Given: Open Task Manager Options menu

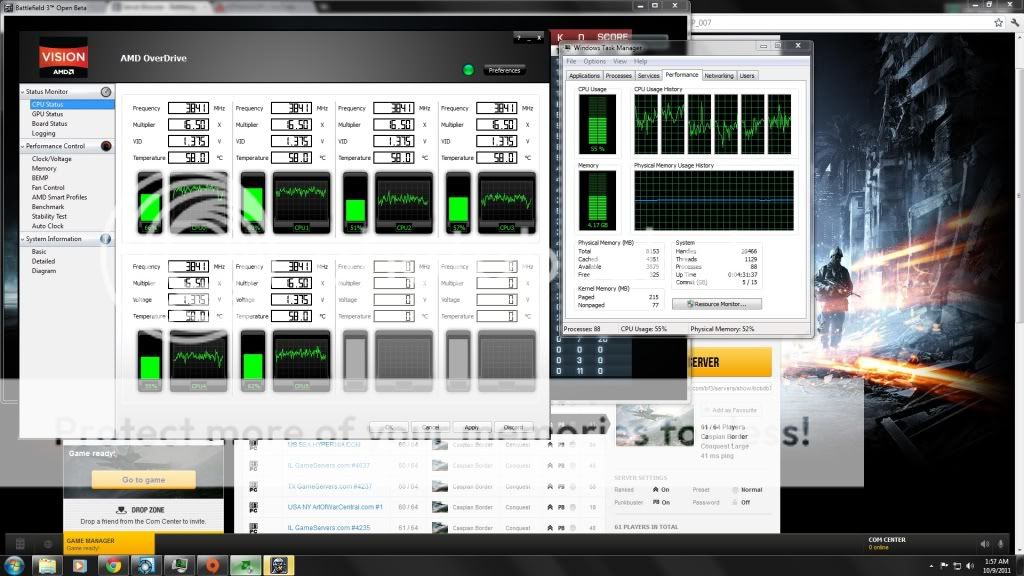Looking at the screenshot, I should click(594, 61).
